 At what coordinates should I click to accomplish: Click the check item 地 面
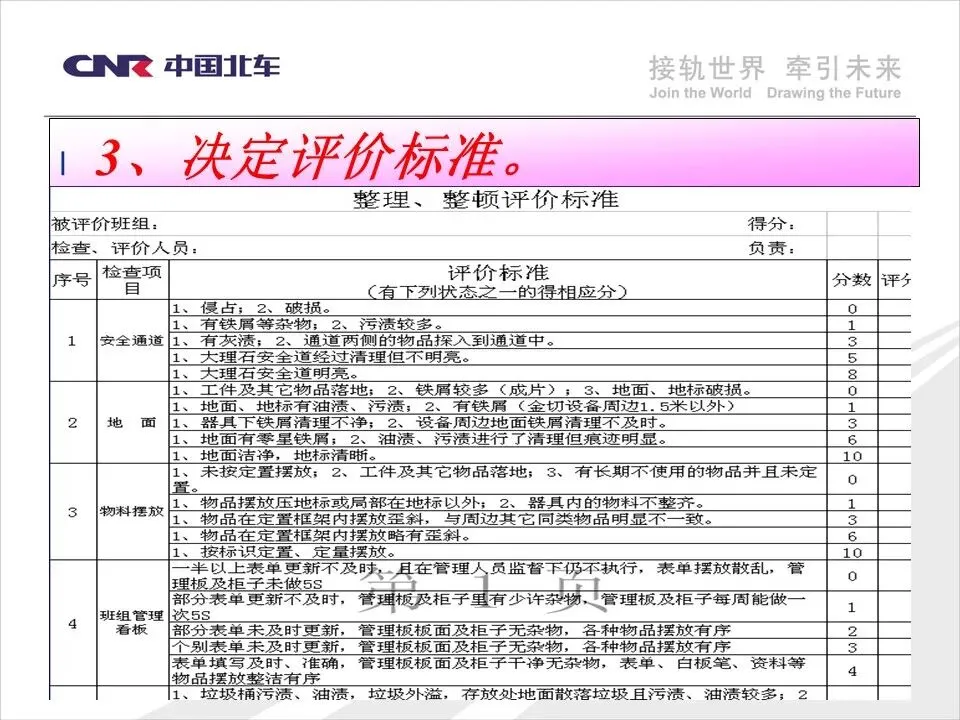click(x=132, y=422)
